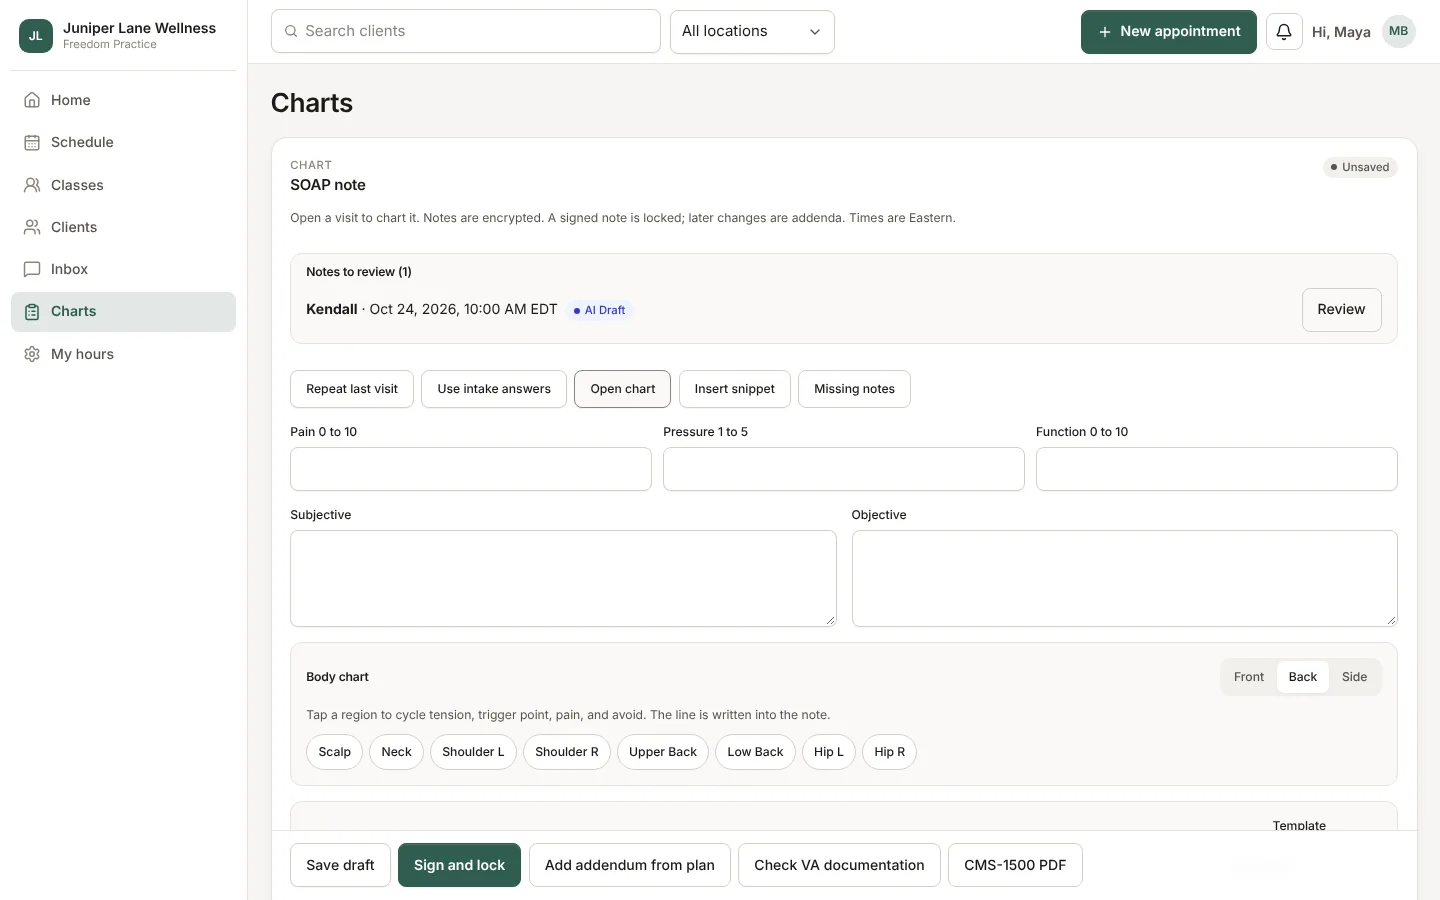Screen dimensions: 1440x900
Task: Toggle the Hip R region
Action: click(890, 752)
